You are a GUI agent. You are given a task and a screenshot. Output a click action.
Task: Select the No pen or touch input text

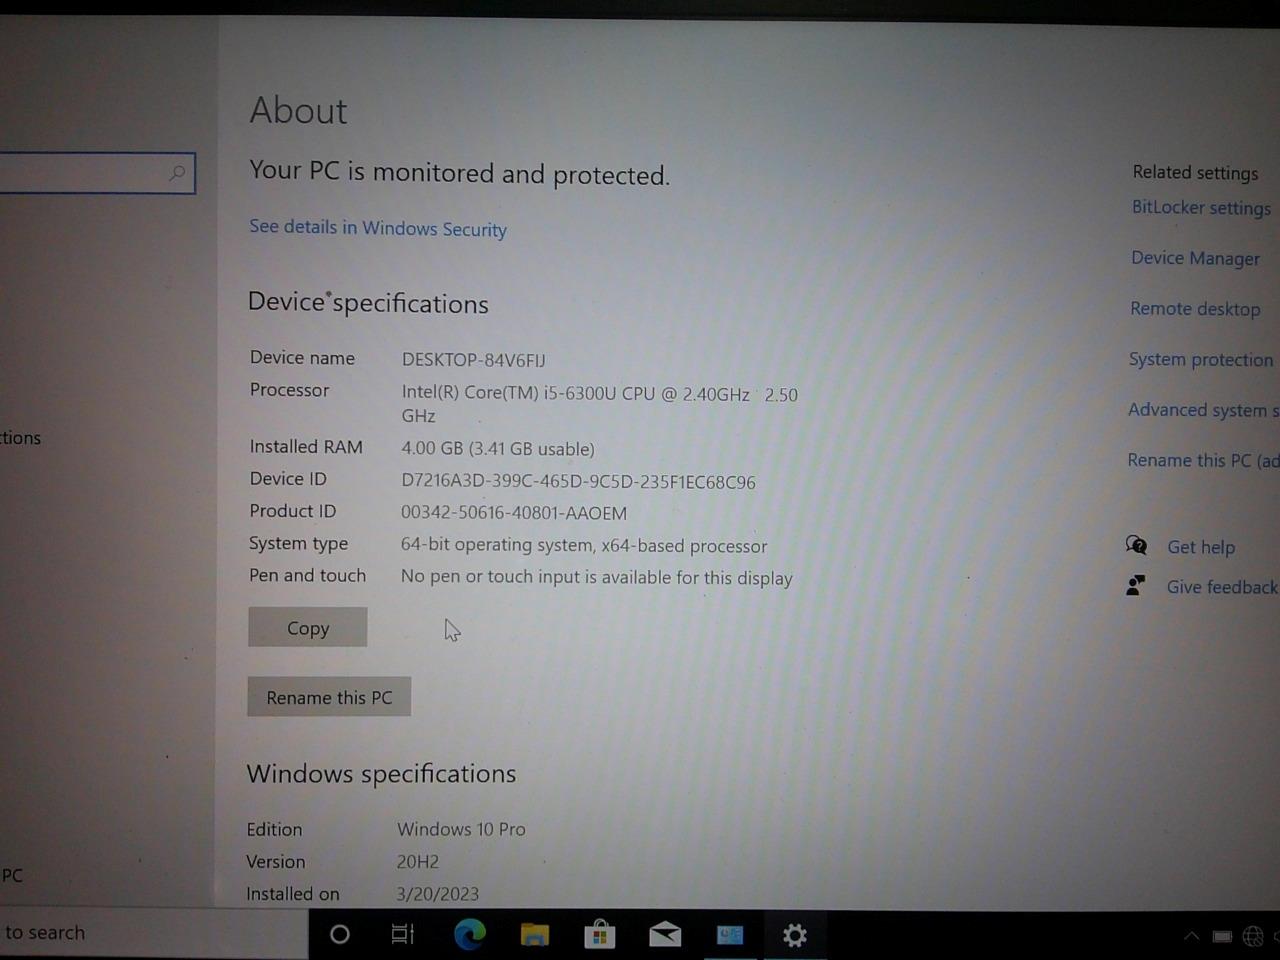coord(596,577)
